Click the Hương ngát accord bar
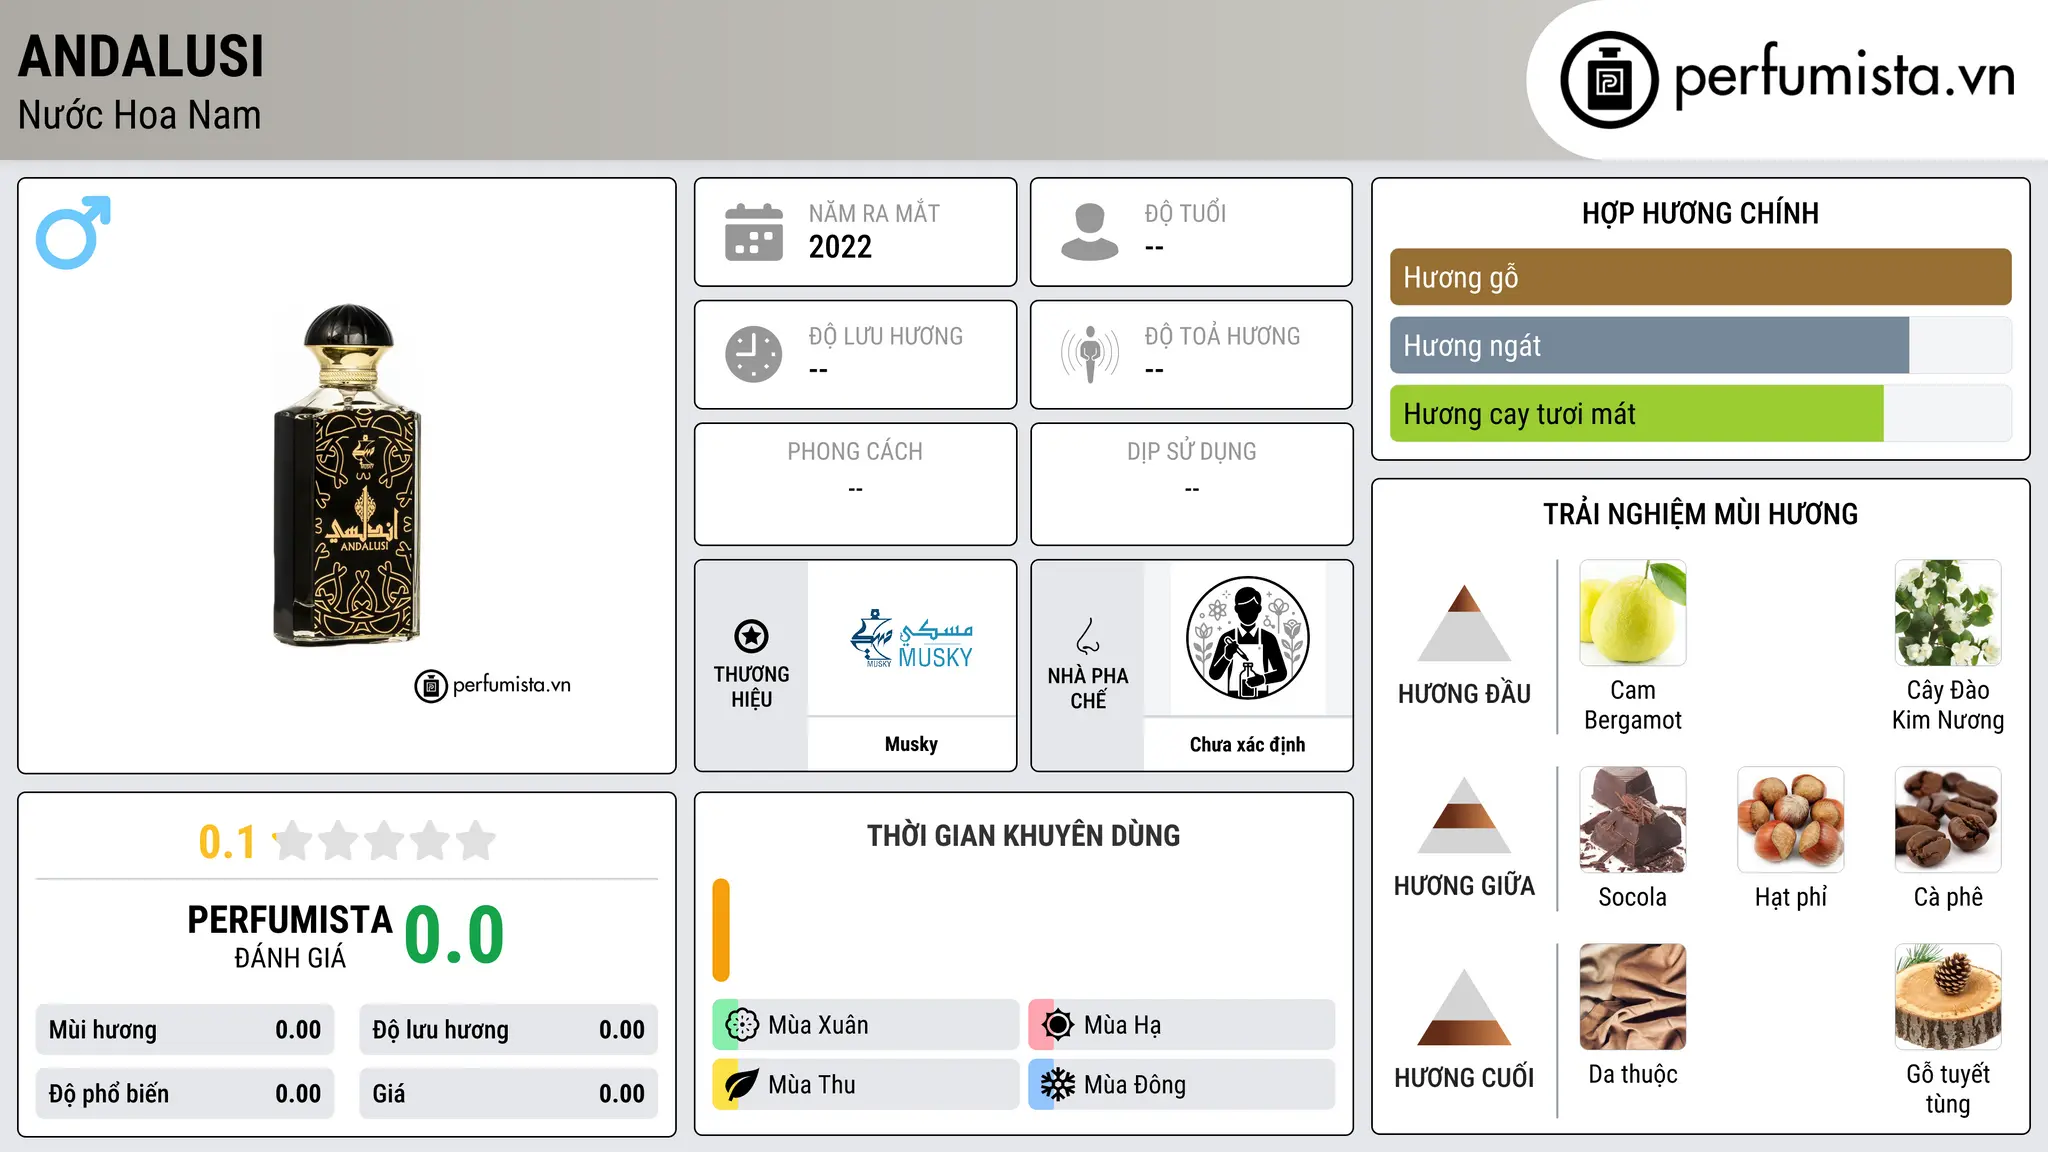Image resolution: width=2048 pixels, height=1152 pixels. pyautogui.click(x=1701, y=345)
